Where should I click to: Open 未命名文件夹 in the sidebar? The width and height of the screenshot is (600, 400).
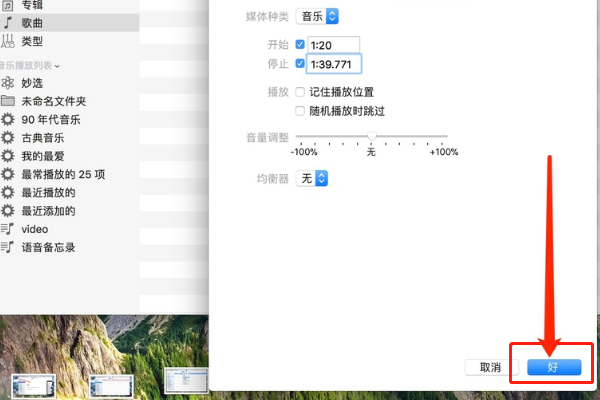tap(54, 101)
